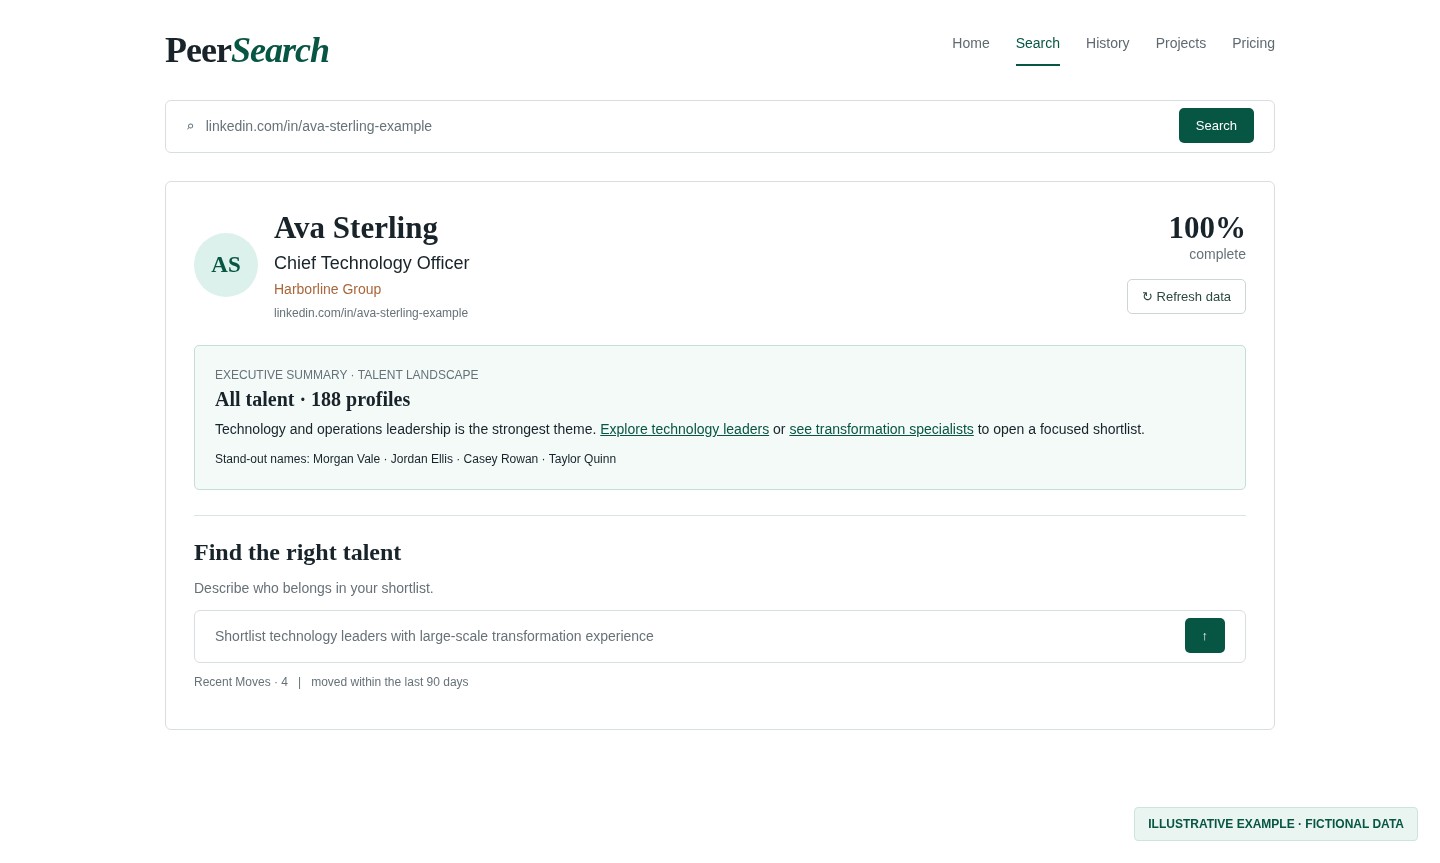Click the Refresh data button
This screenshot has height=863, width=1440.
1186,297
